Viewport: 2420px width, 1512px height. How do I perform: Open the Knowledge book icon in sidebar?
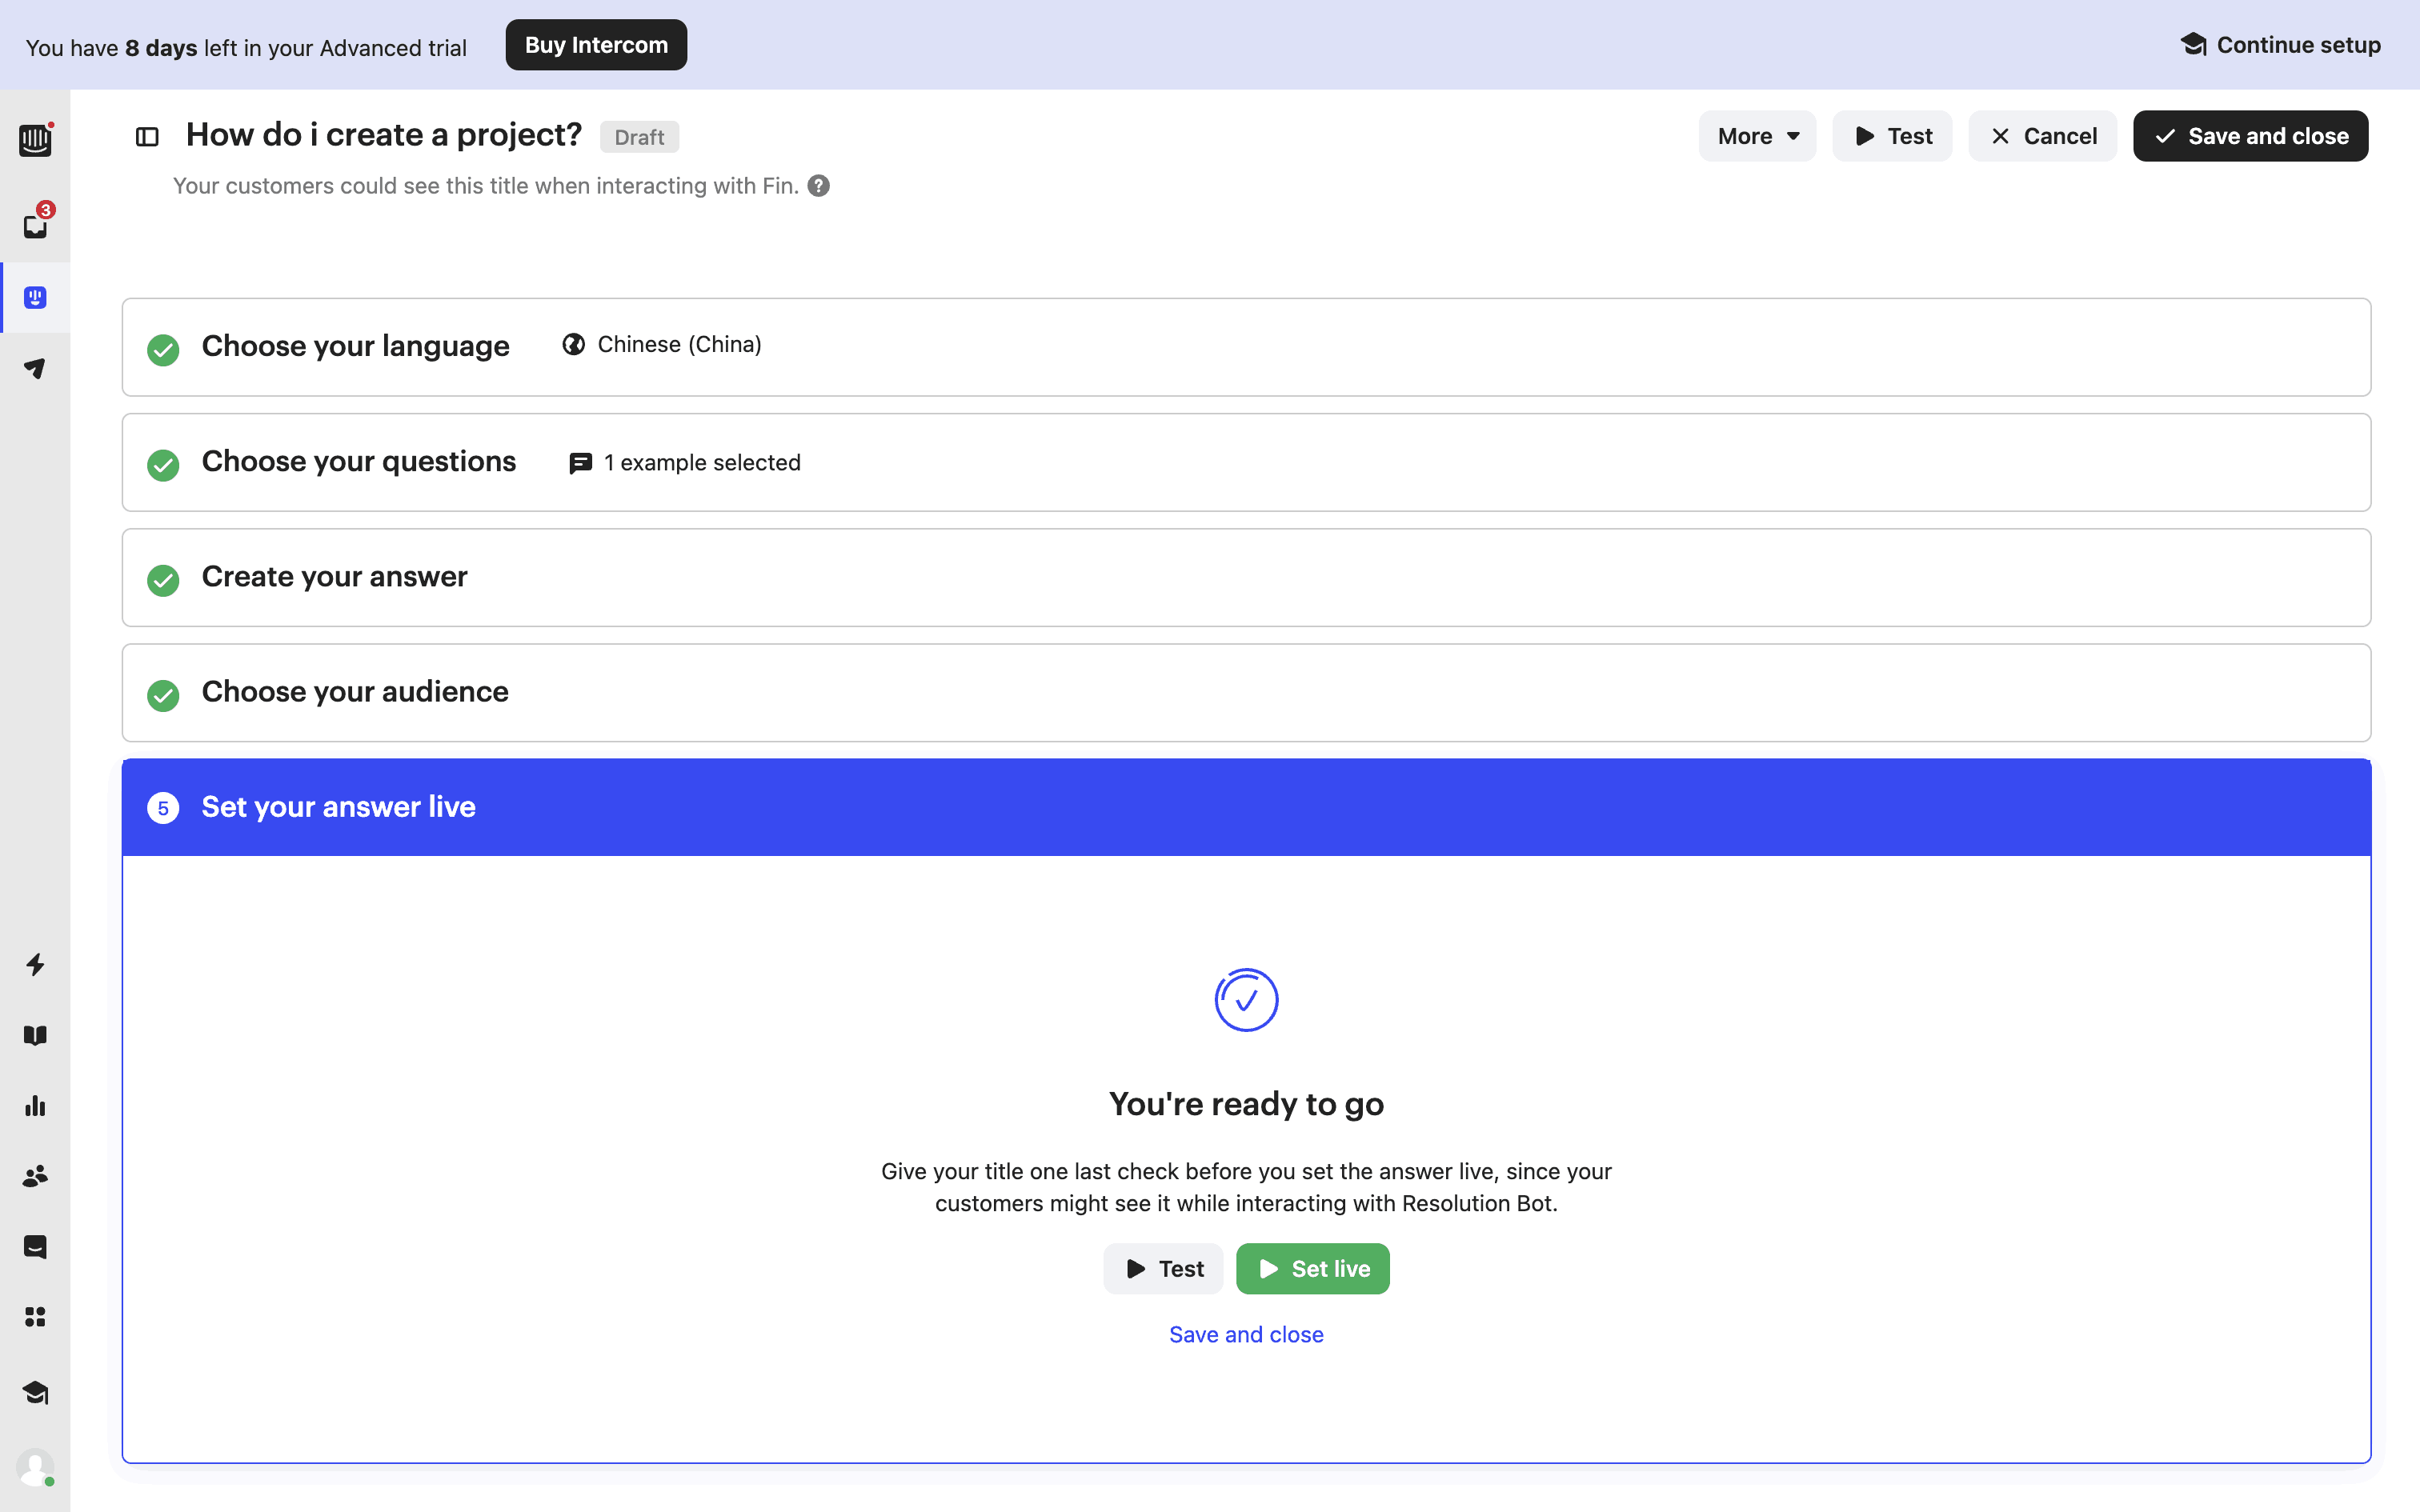tap(35, 1035)
